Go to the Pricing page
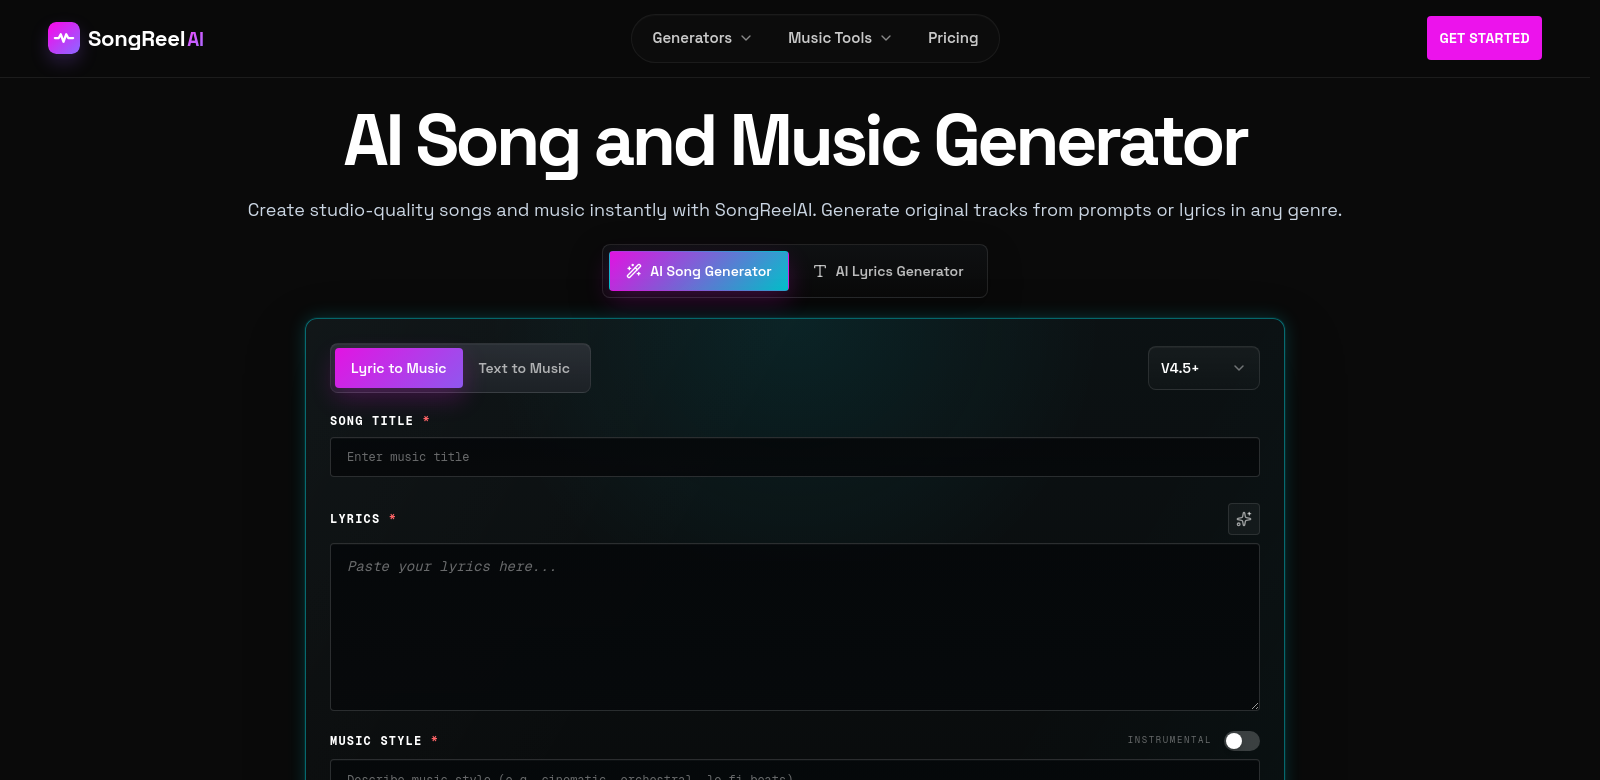 pos(953,38)
